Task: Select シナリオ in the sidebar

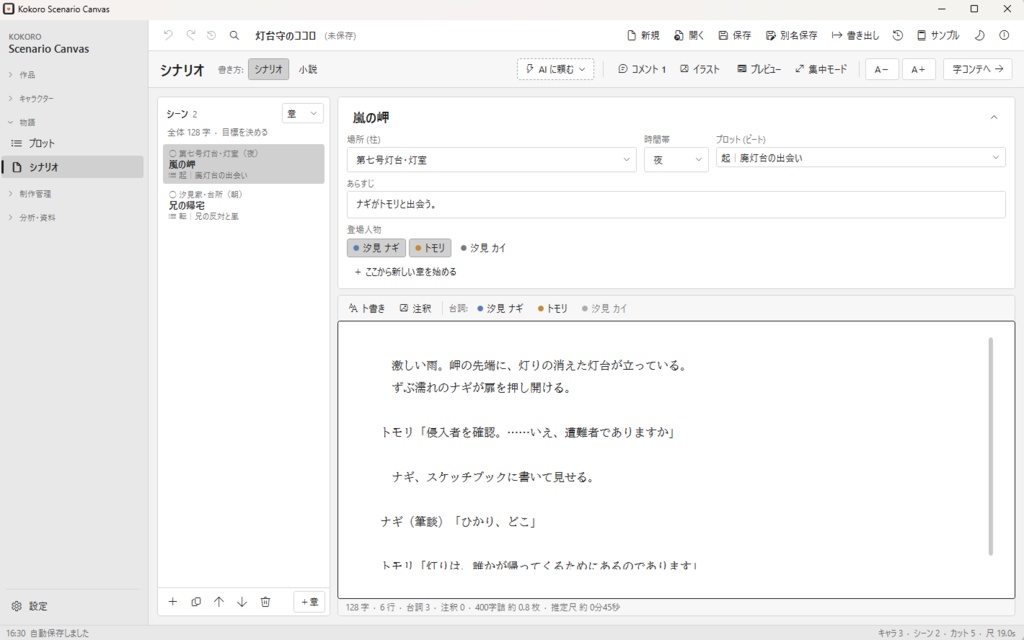Action: coord(72,167)
